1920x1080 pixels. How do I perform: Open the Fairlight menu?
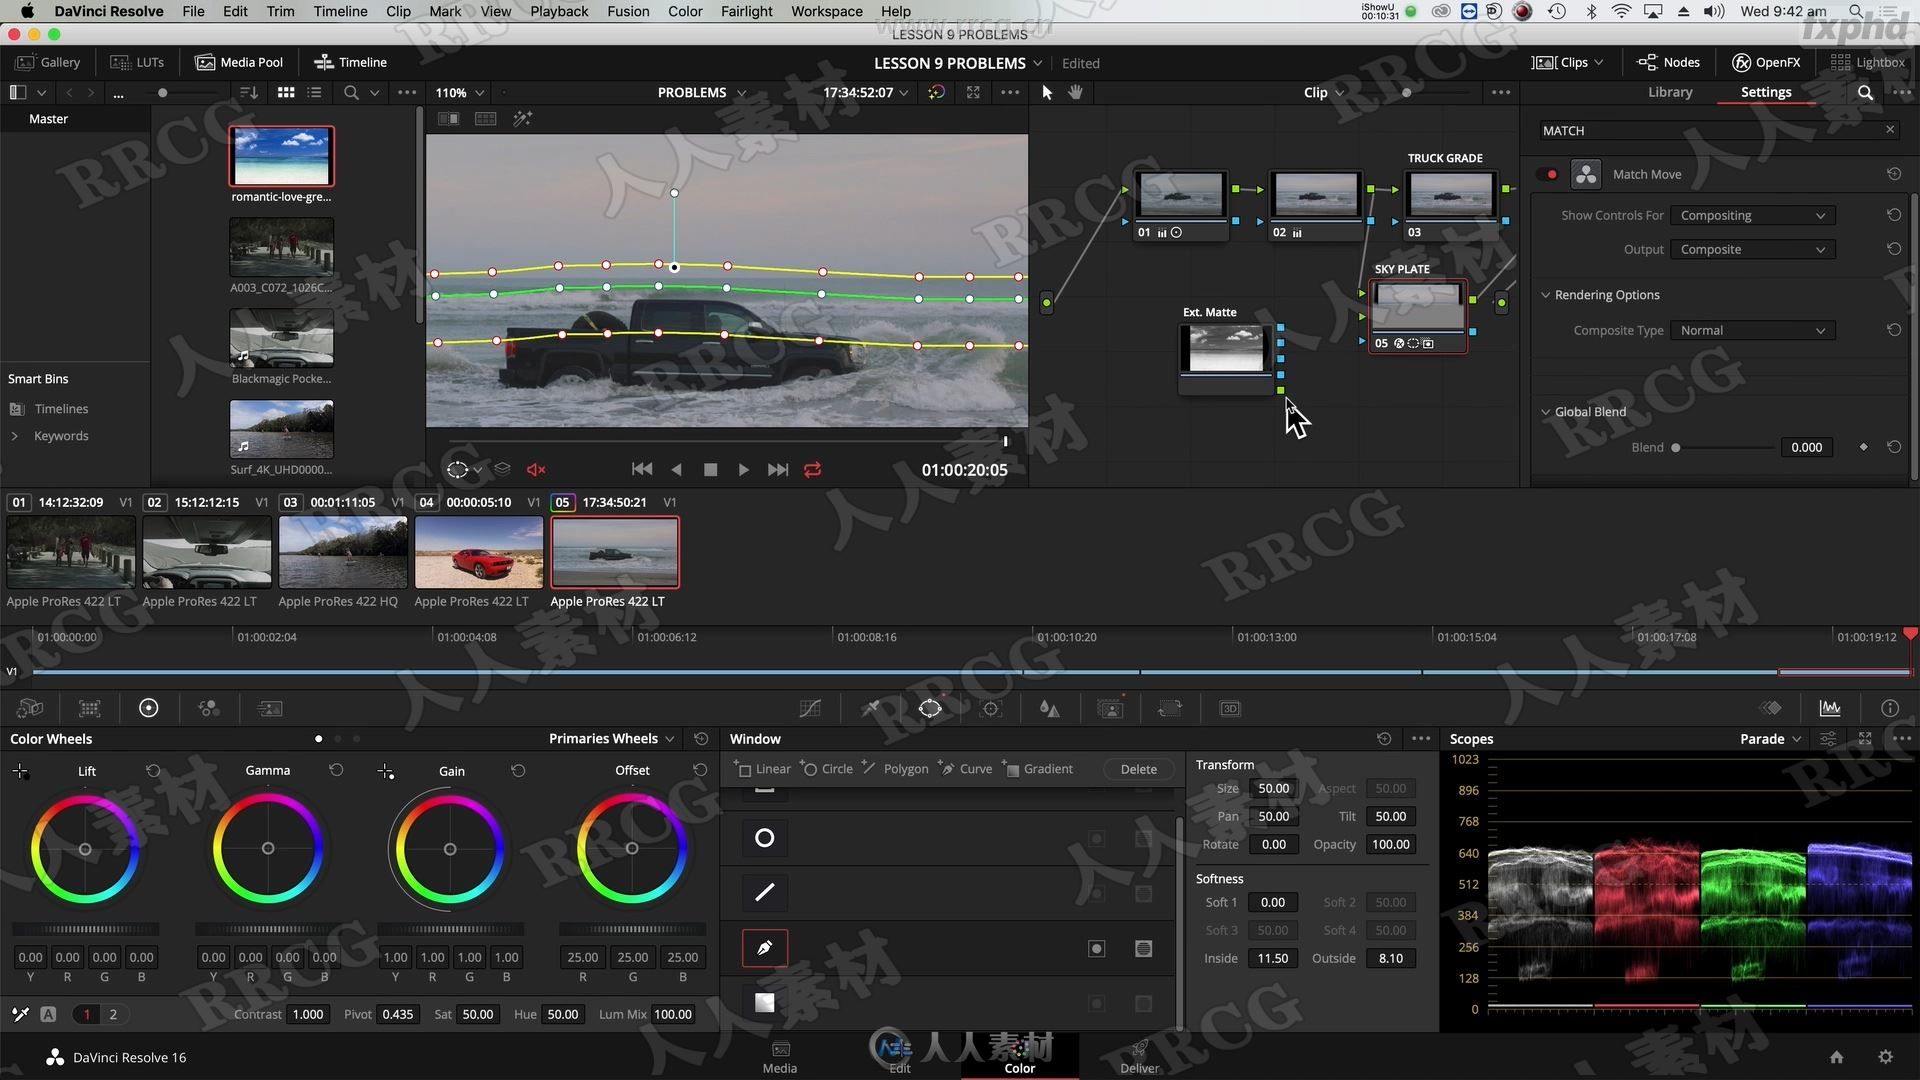point(747,11)
